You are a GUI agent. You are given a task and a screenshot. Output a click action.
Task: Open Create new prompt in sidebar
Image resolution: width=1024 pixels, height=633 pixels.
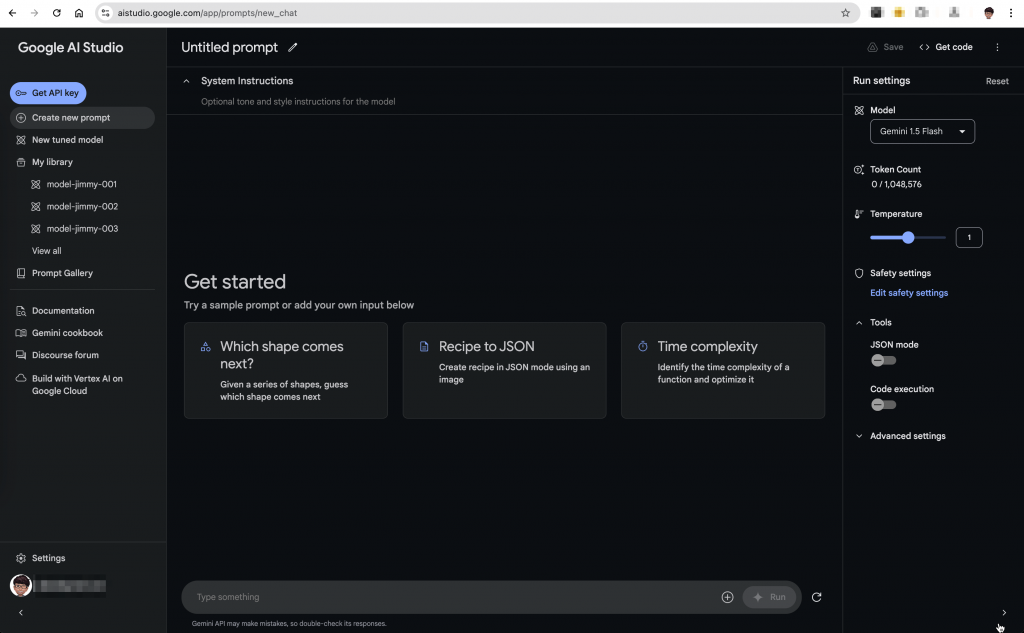pos(82,118)
